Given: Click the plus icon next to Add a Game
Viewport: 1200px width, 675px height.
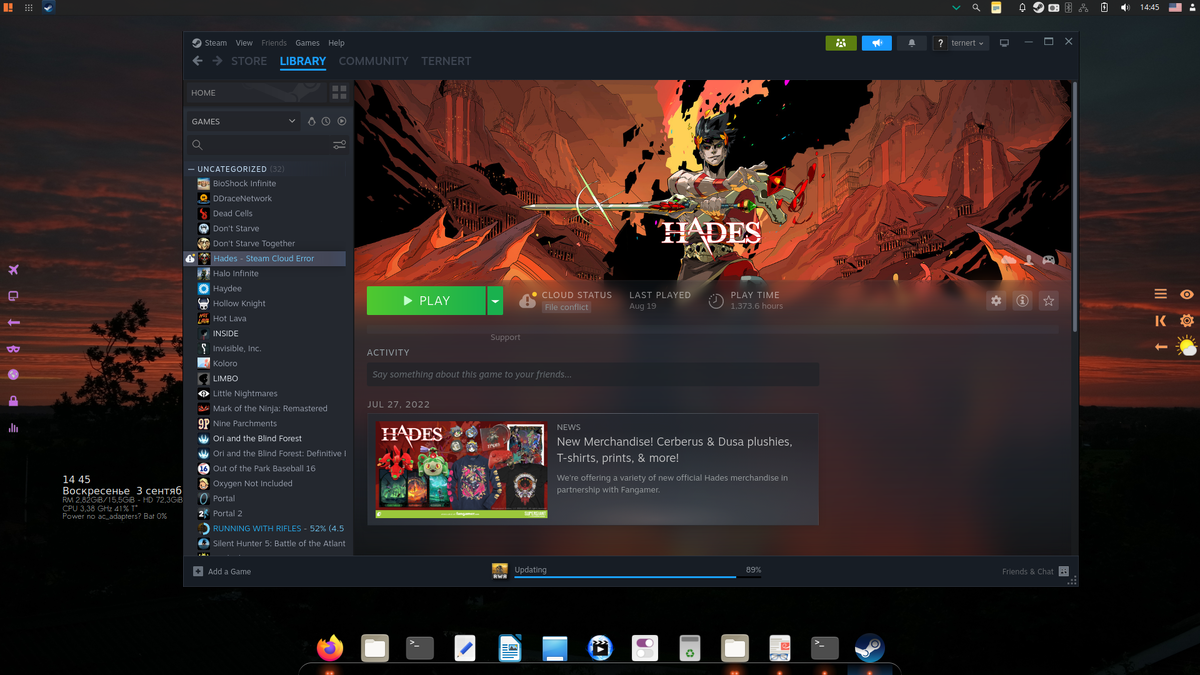Looking at the screenshot, I should (198, 571).
